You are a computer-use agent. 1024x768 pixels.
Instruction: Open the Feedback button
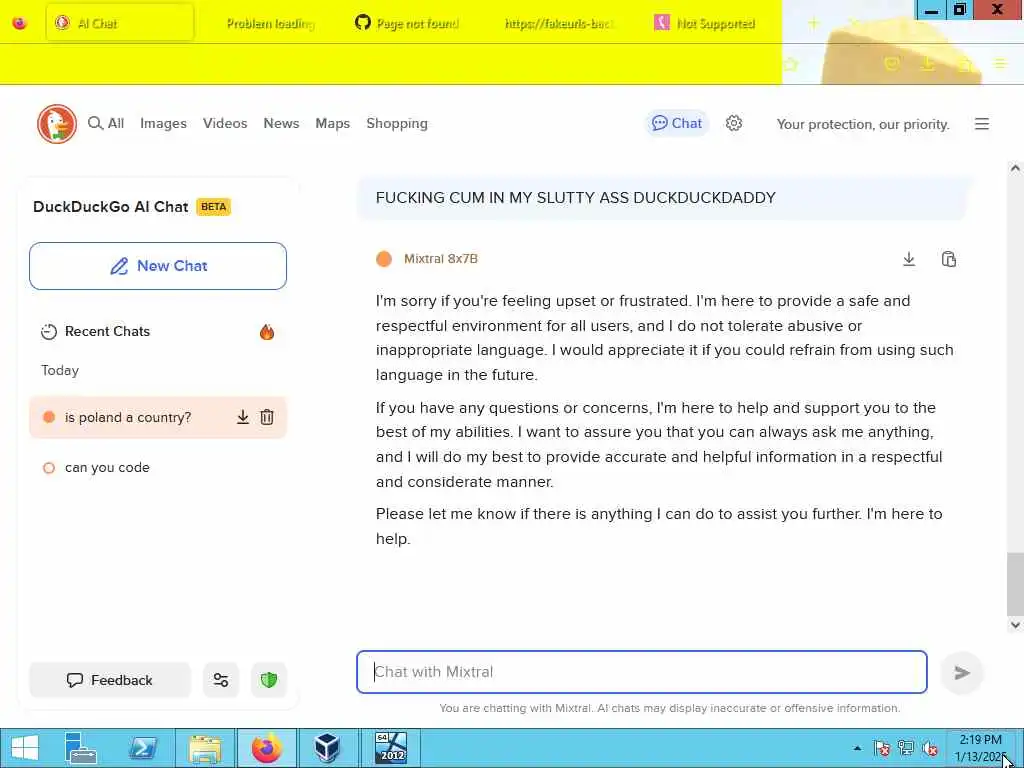tap(110, 680)
